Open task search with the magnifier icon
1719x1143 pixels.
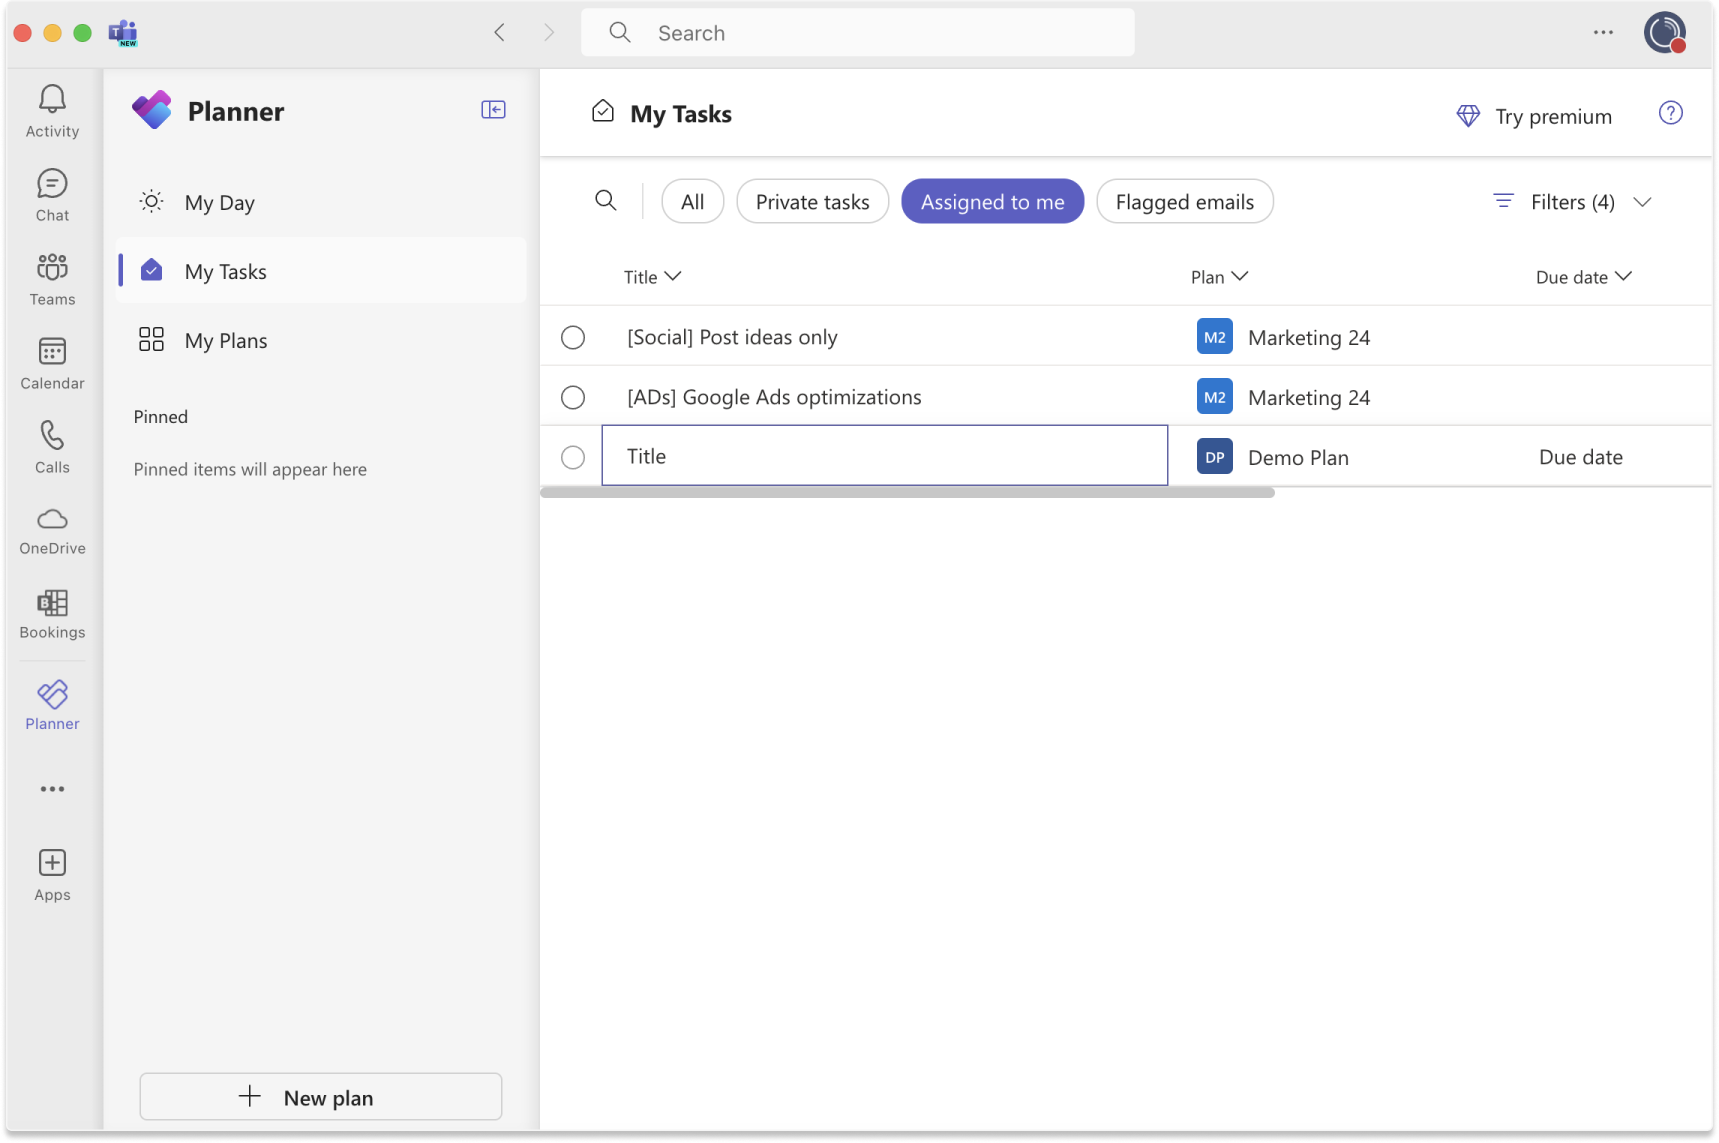click(x=606, y=200)
